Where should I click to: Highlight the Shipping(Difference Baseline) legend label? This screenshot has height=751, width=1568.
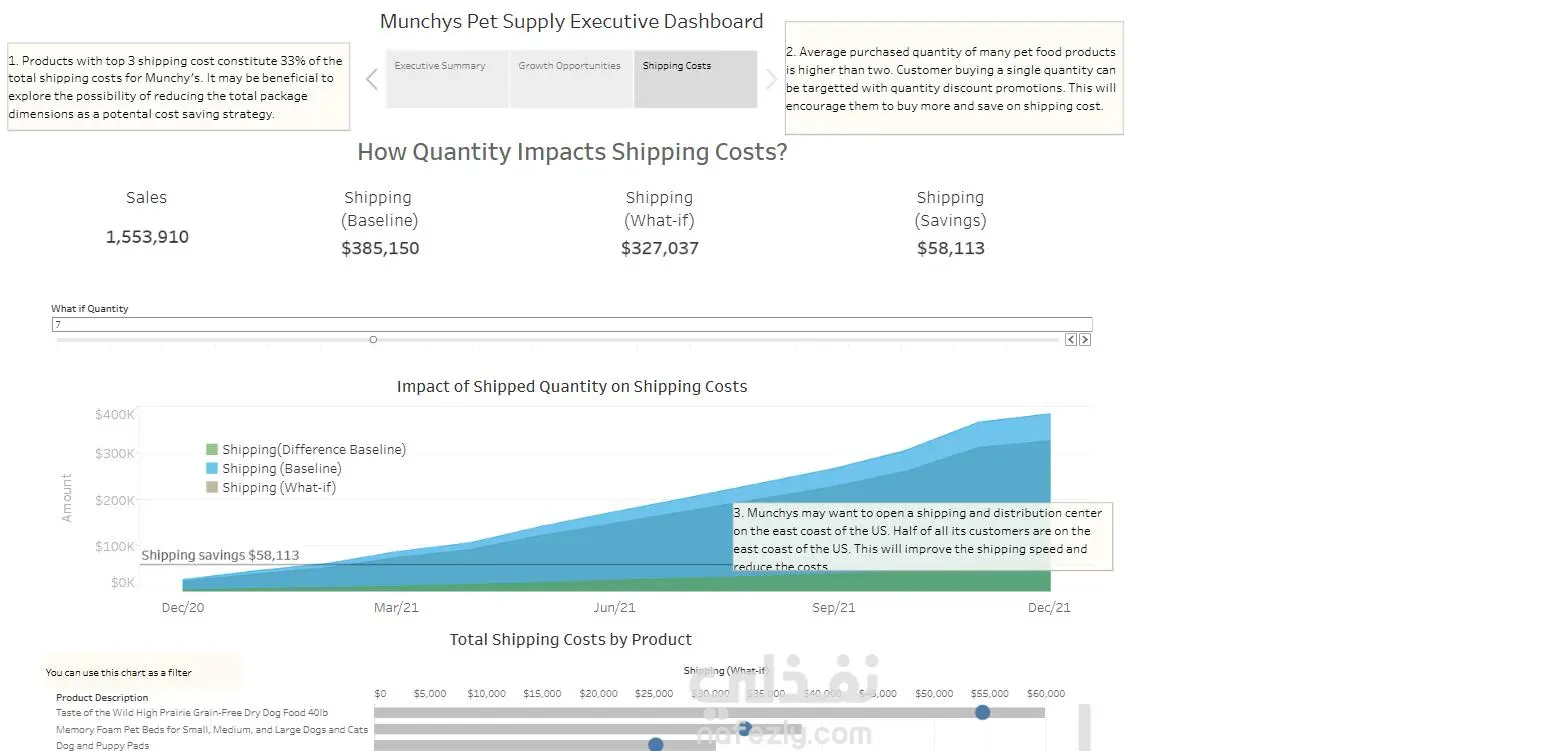[314, 450]
